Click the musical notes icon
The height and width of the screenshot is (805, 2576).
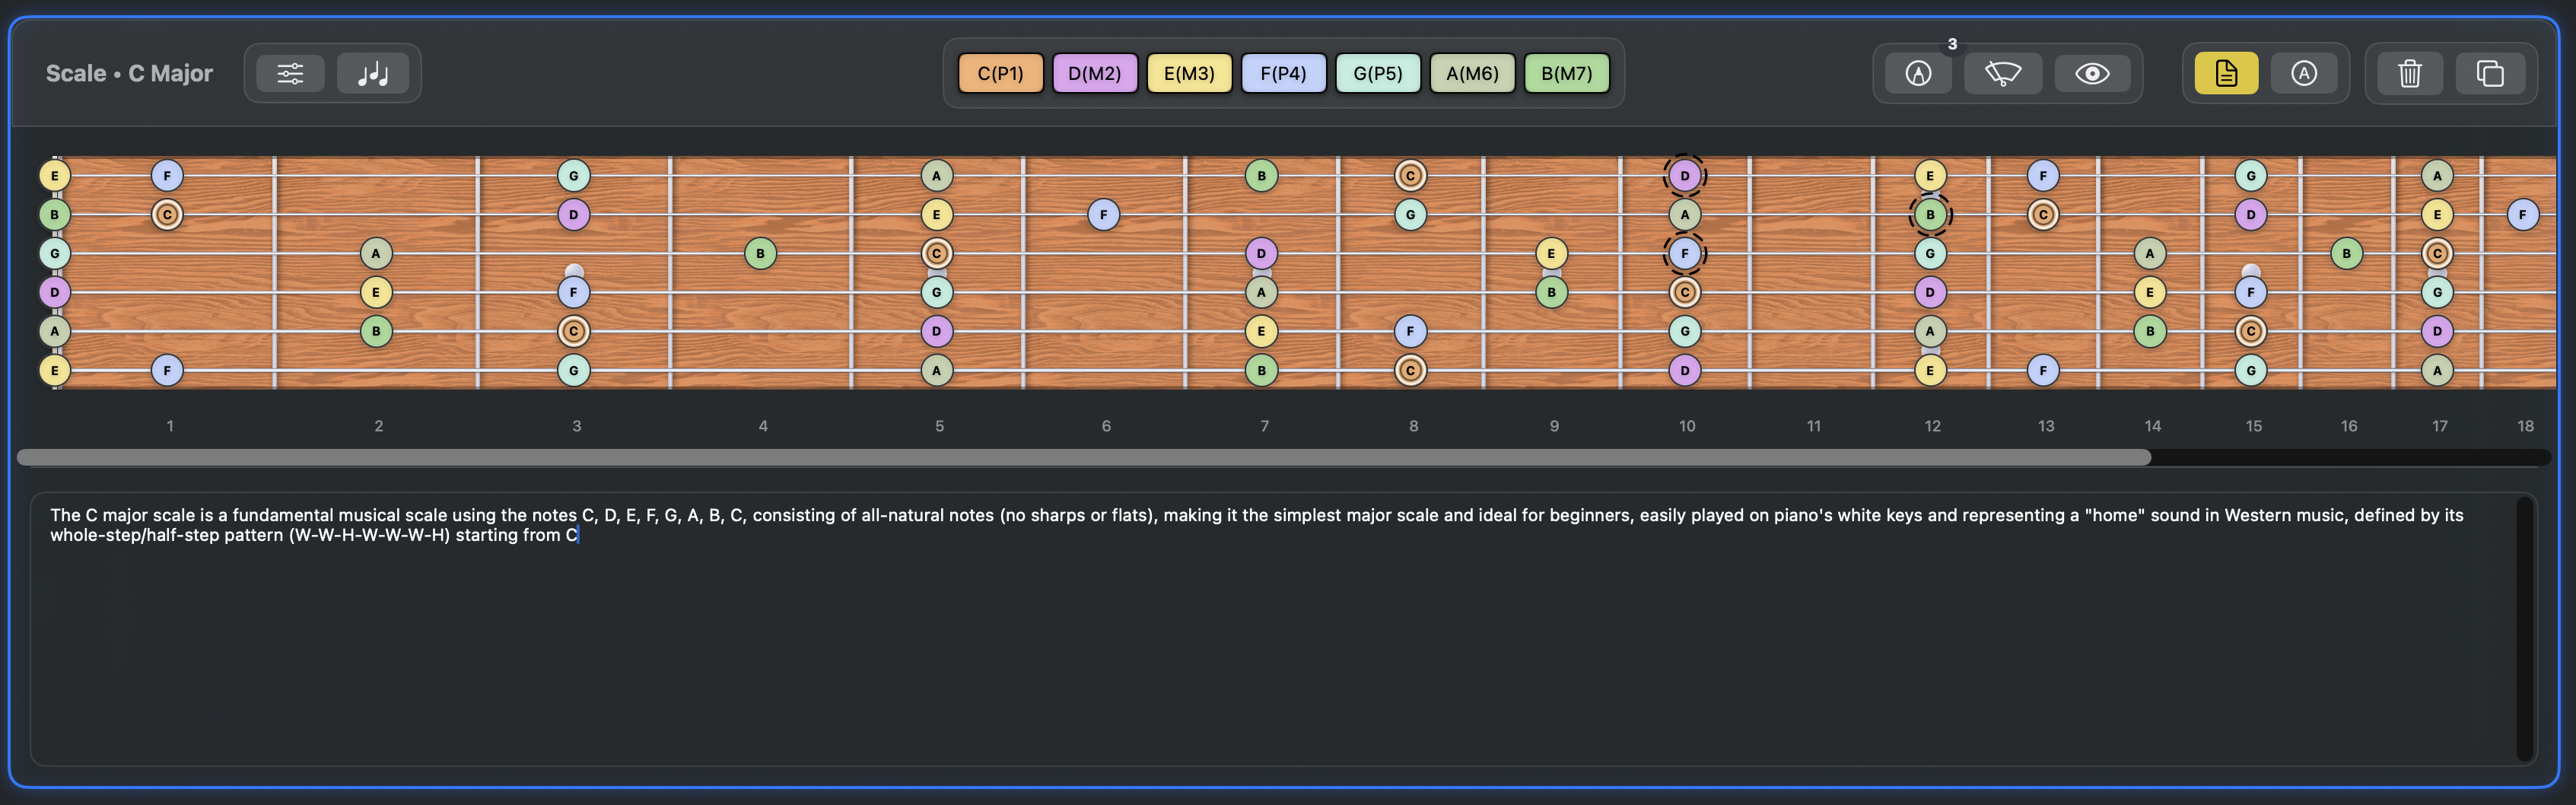(x=375, y=72)
